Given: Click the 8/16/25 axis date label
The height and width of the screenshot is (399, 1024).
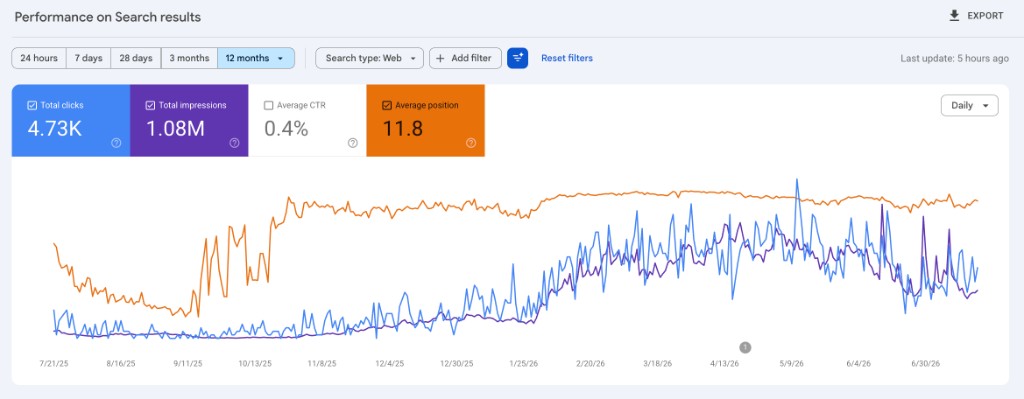Looking at the screenshot, I should tap(121, 364).
